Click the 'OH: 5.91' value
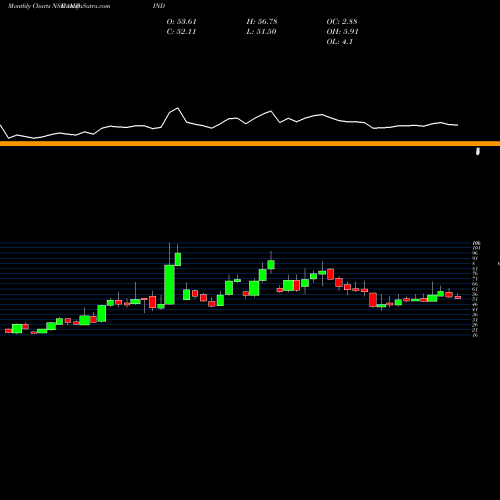Viewport: 500px width, 500px height. pyautogui.click(x=342, y=32)
